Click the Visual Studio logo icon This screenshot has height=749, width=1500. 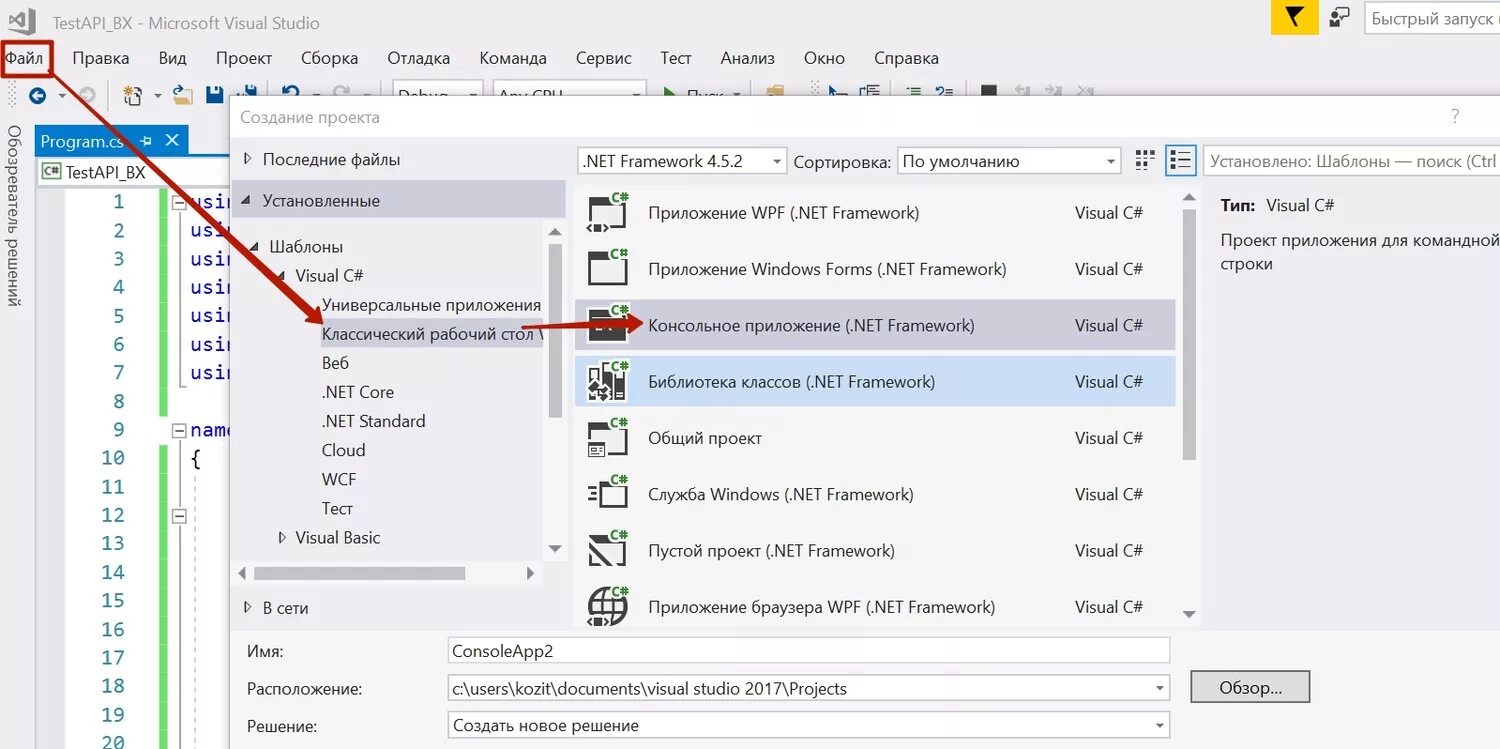click(22, 20)
